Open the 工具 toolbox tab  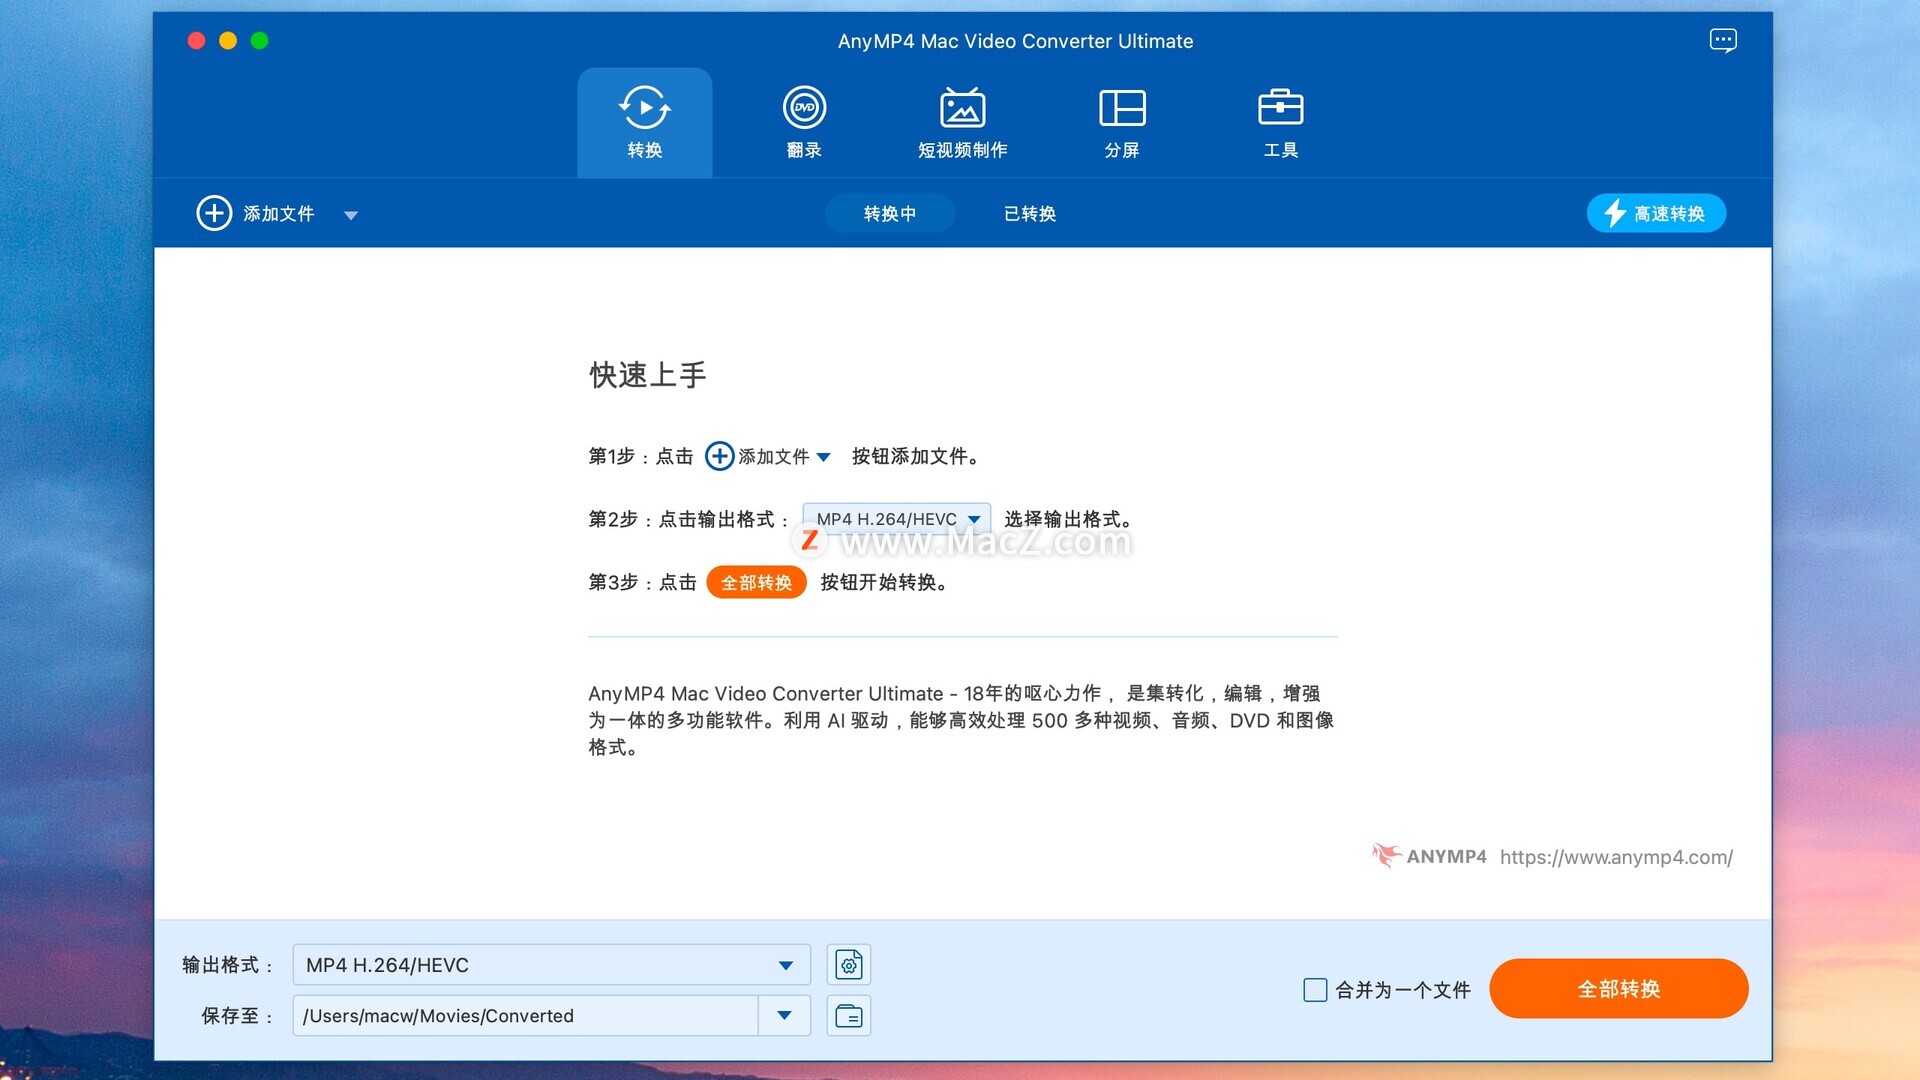[1280, 123]
